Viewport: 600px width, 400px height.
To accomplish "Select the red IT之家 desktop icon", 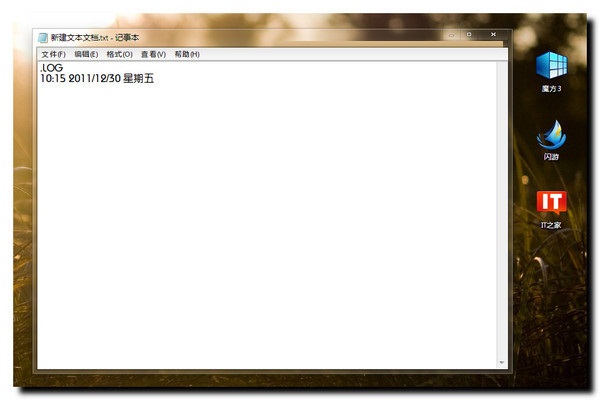I will (551, 202).
